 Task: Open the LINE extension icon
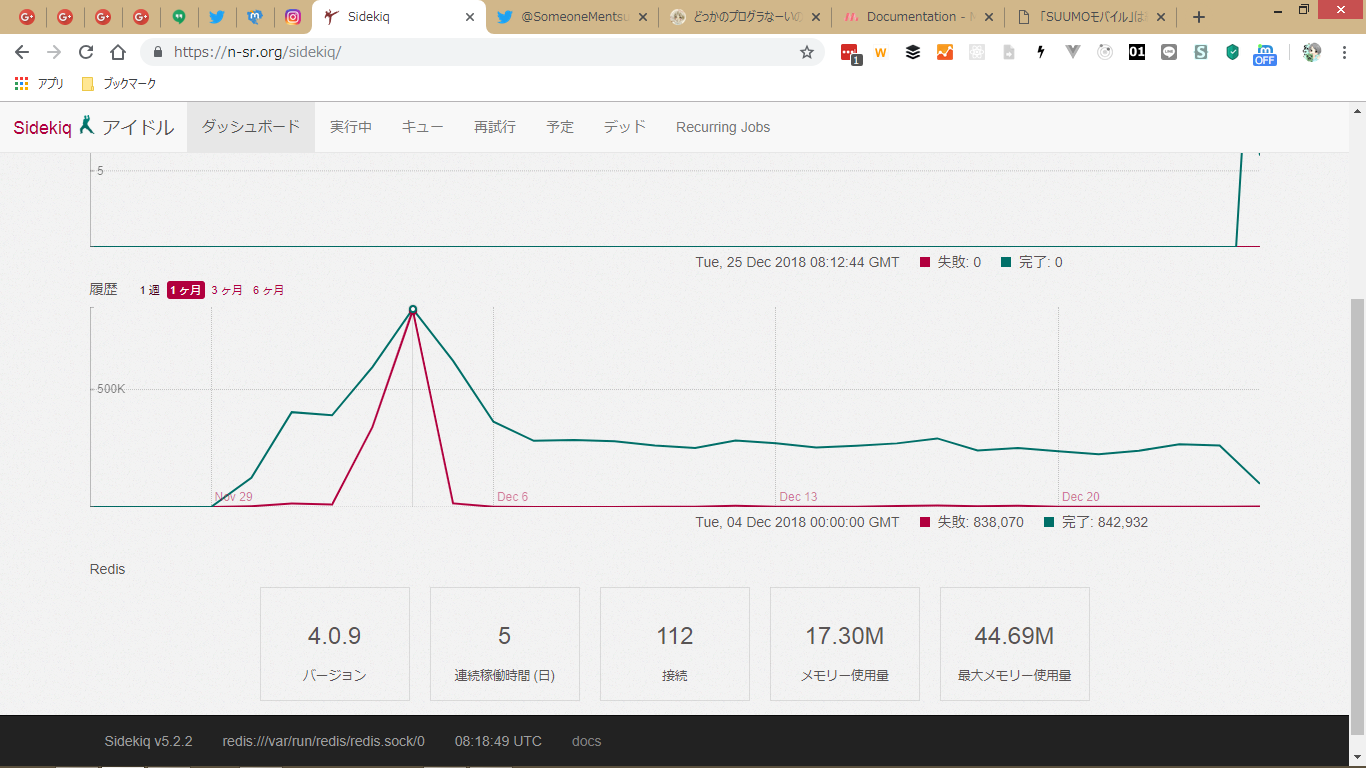[x=1168, y=52]
